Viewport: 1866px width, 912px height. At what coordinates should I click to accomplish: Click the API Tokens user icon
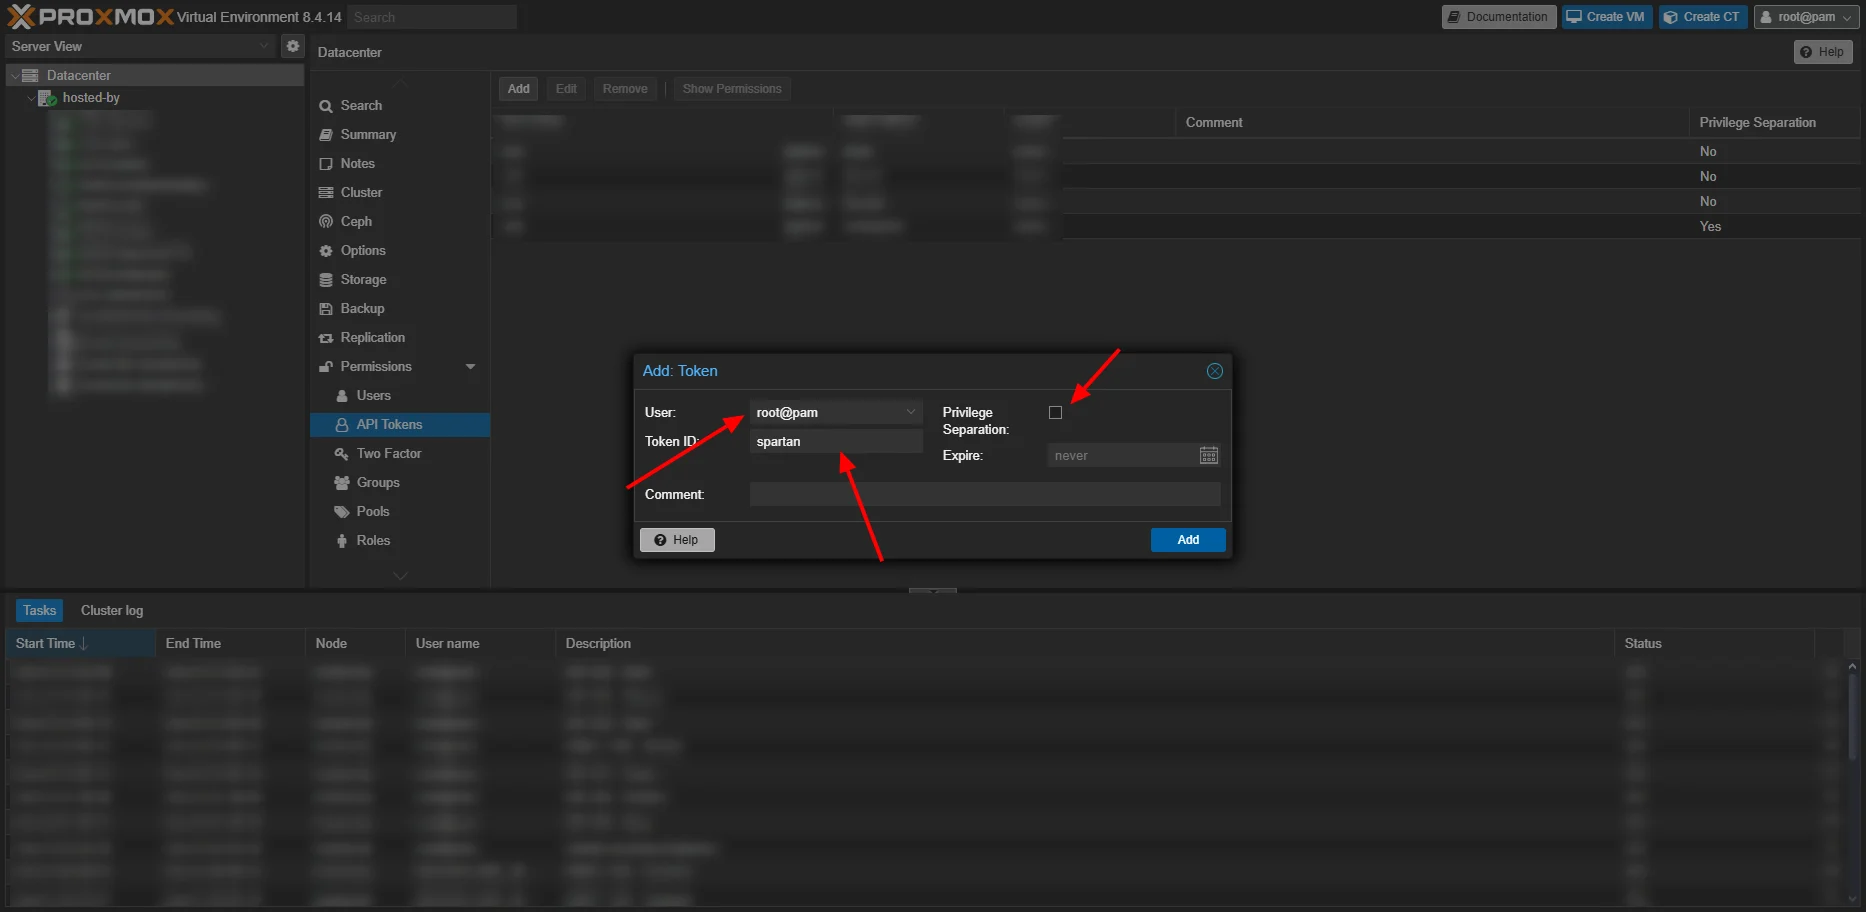point(342,425)
